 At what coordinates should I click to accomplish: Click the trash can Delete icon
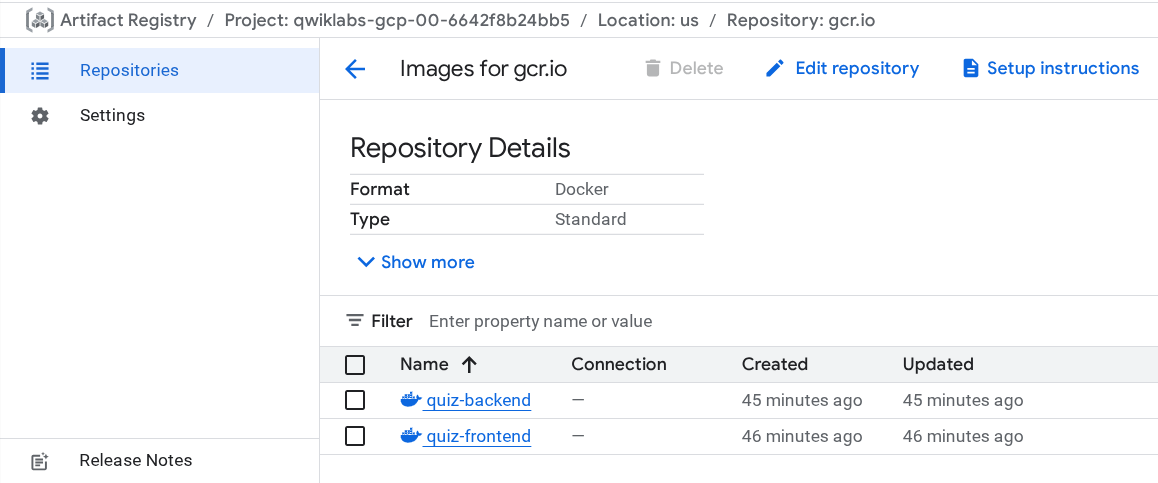[x=652, y=69]
